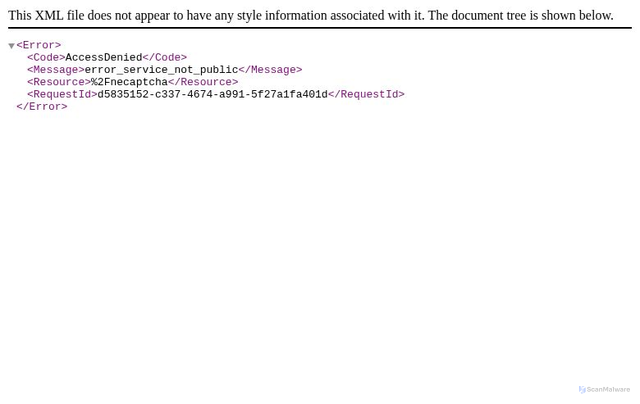Click the error_service_not_public message text
Screen dimensions: 640x404
point(162,70)
